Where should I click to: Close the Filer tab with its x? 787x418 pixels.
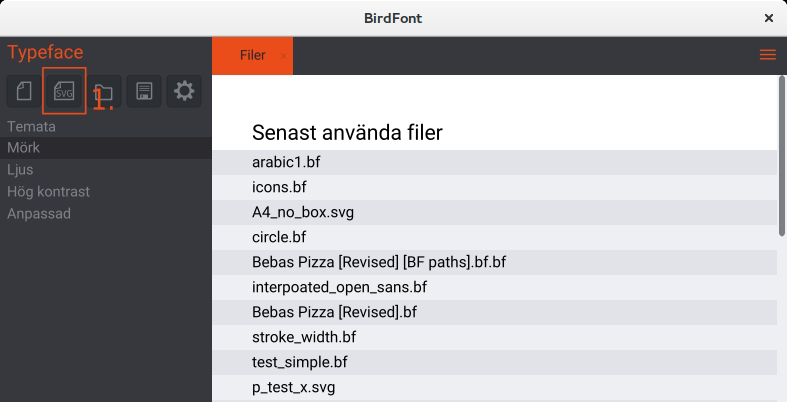pyautogui.click(x=284, y=56)
